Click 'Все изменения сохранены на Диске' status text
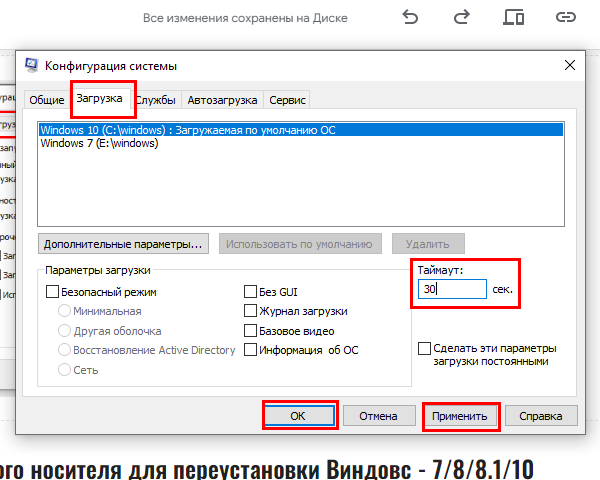This screenshot has width=600, height=480. pyautogui.click(x=245, y=18)
